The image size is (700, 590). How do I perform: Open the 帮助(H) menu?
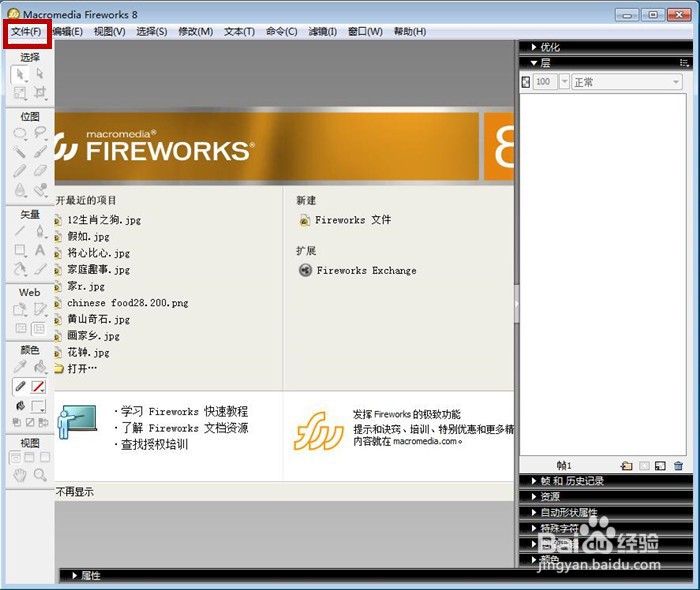click(x=410, y=32)
